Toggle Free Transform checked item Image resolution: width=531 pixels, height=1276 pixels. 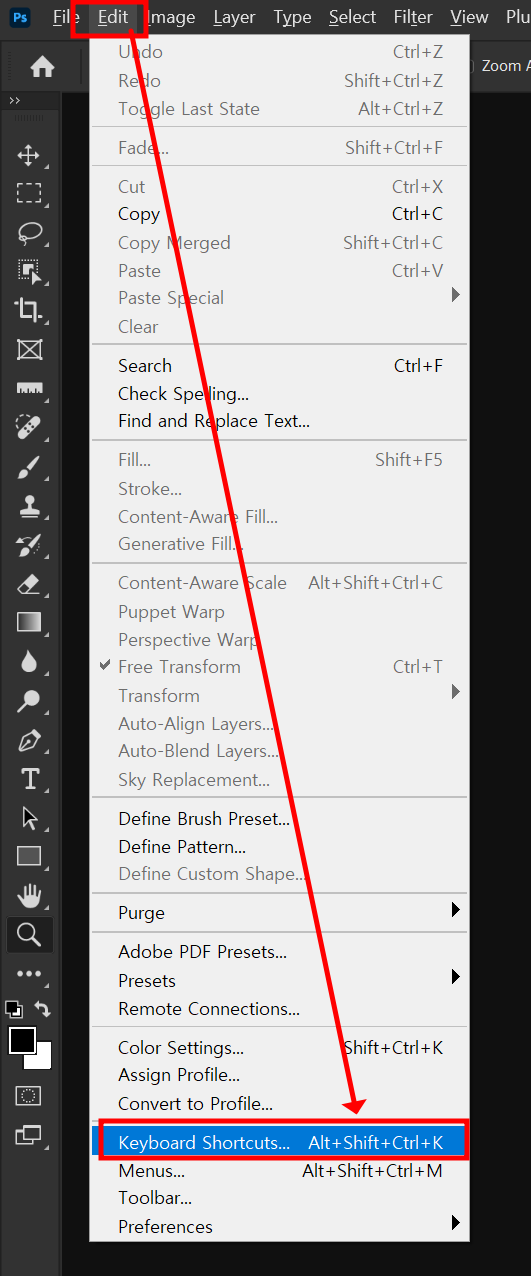pos(280,667)
